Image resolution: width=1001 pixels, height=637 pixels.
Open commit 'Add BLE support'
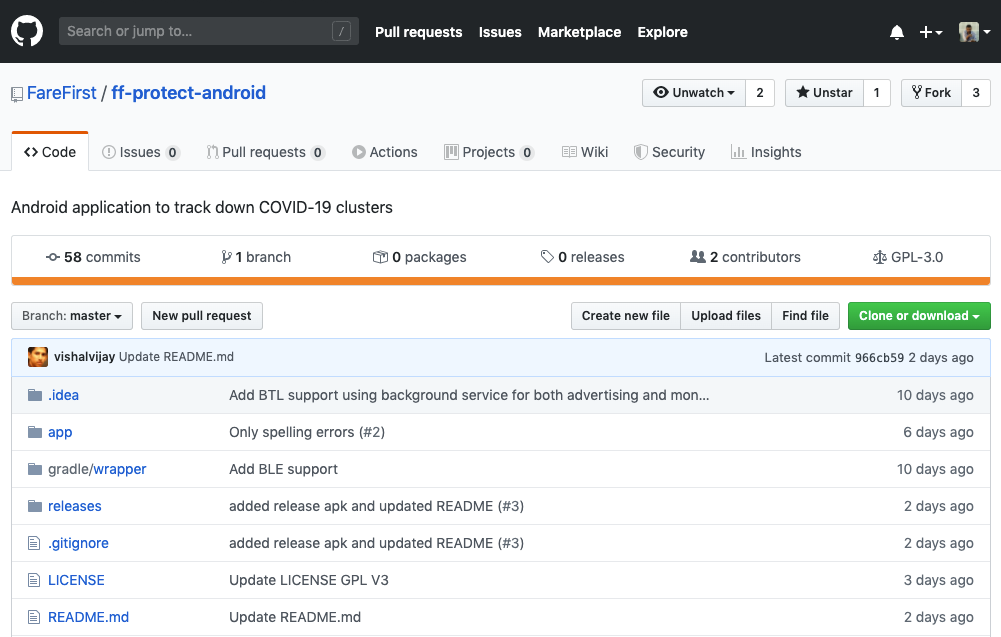point(283,469)
